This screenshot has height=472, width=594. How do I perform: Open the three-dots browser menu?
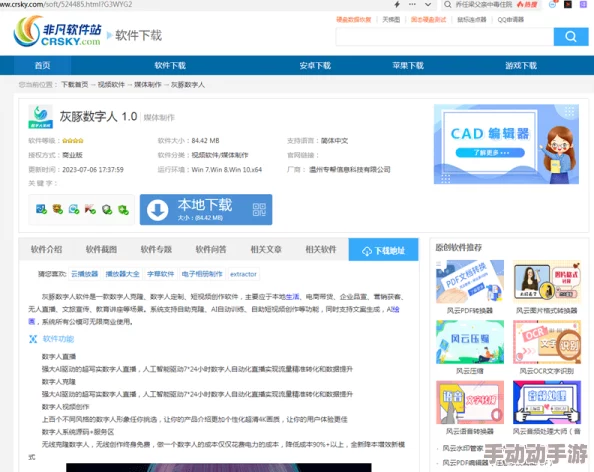[412, 5]
